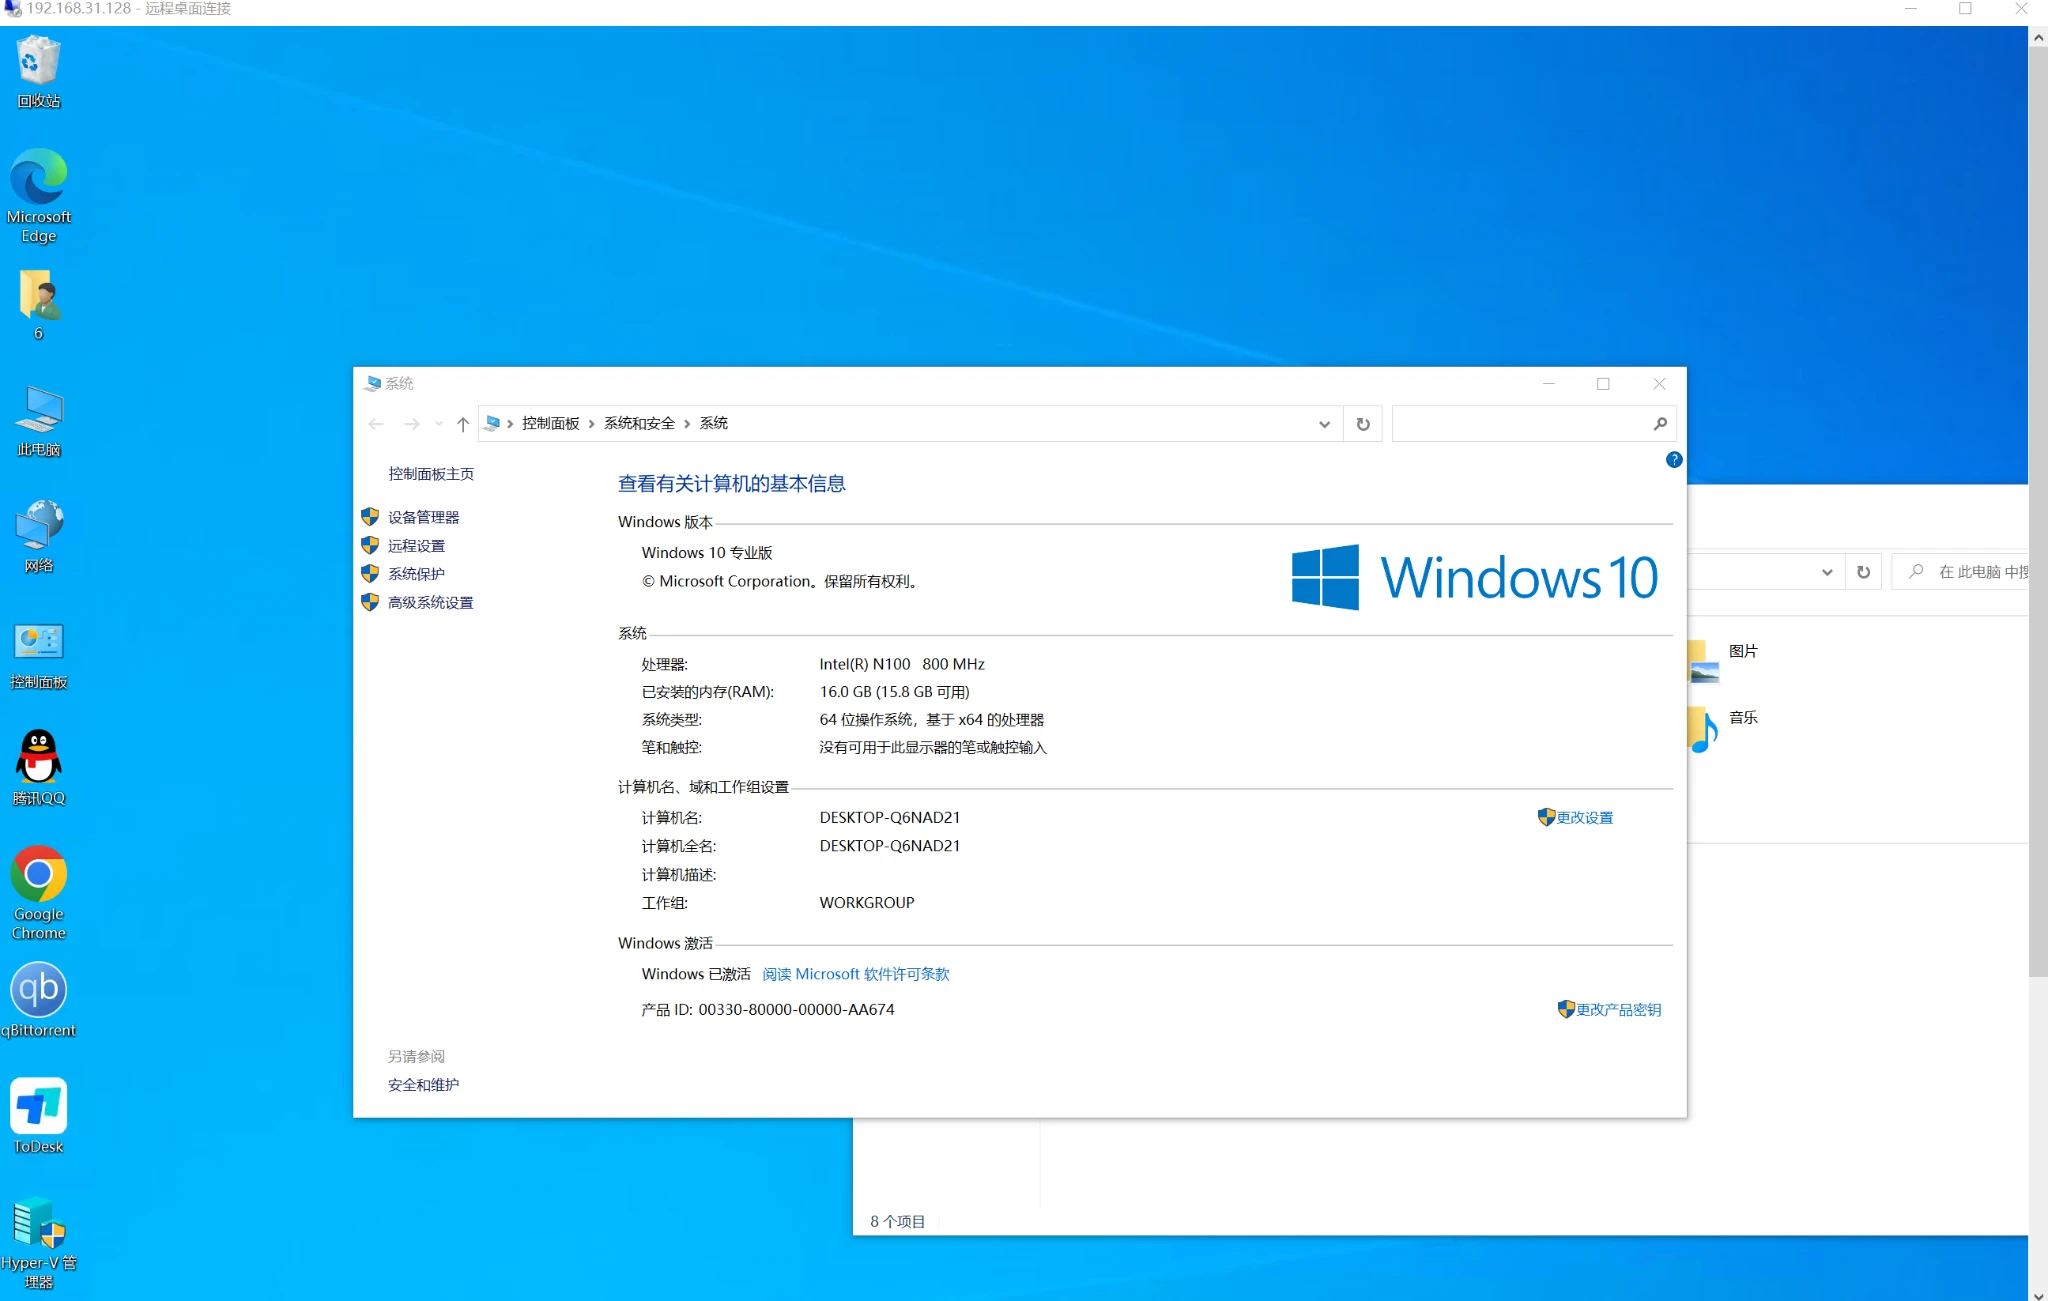
Task: Click the Intel(R) N100 processor text
Action: pos(902,664)
